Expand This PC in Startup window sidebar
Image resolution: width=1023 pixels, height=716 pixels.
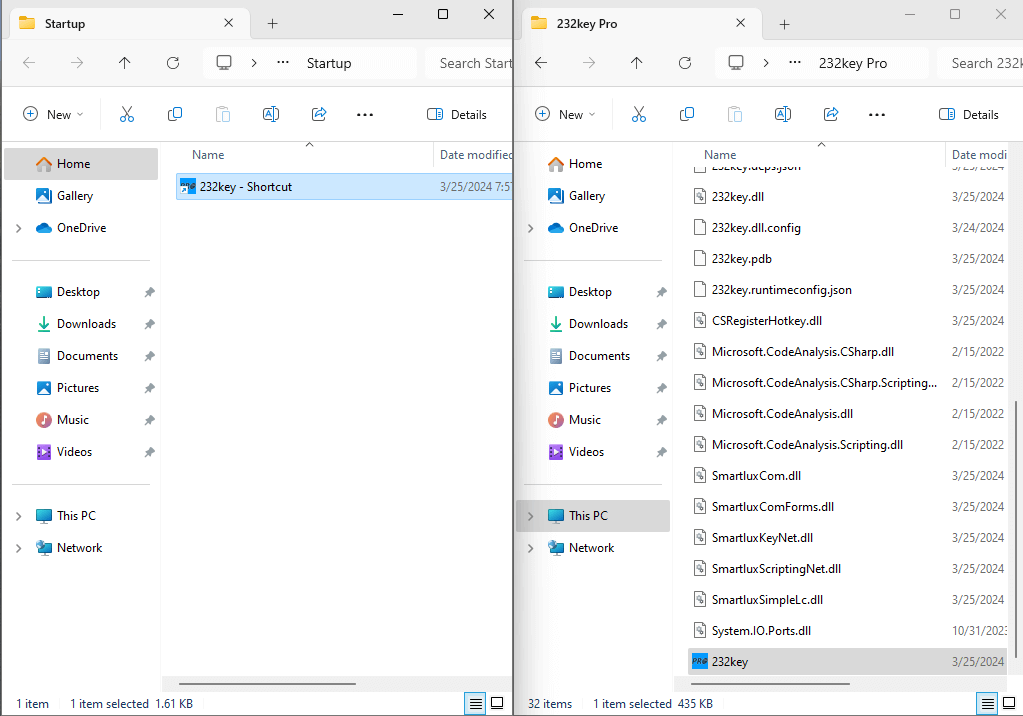click(x=19, y=516)
